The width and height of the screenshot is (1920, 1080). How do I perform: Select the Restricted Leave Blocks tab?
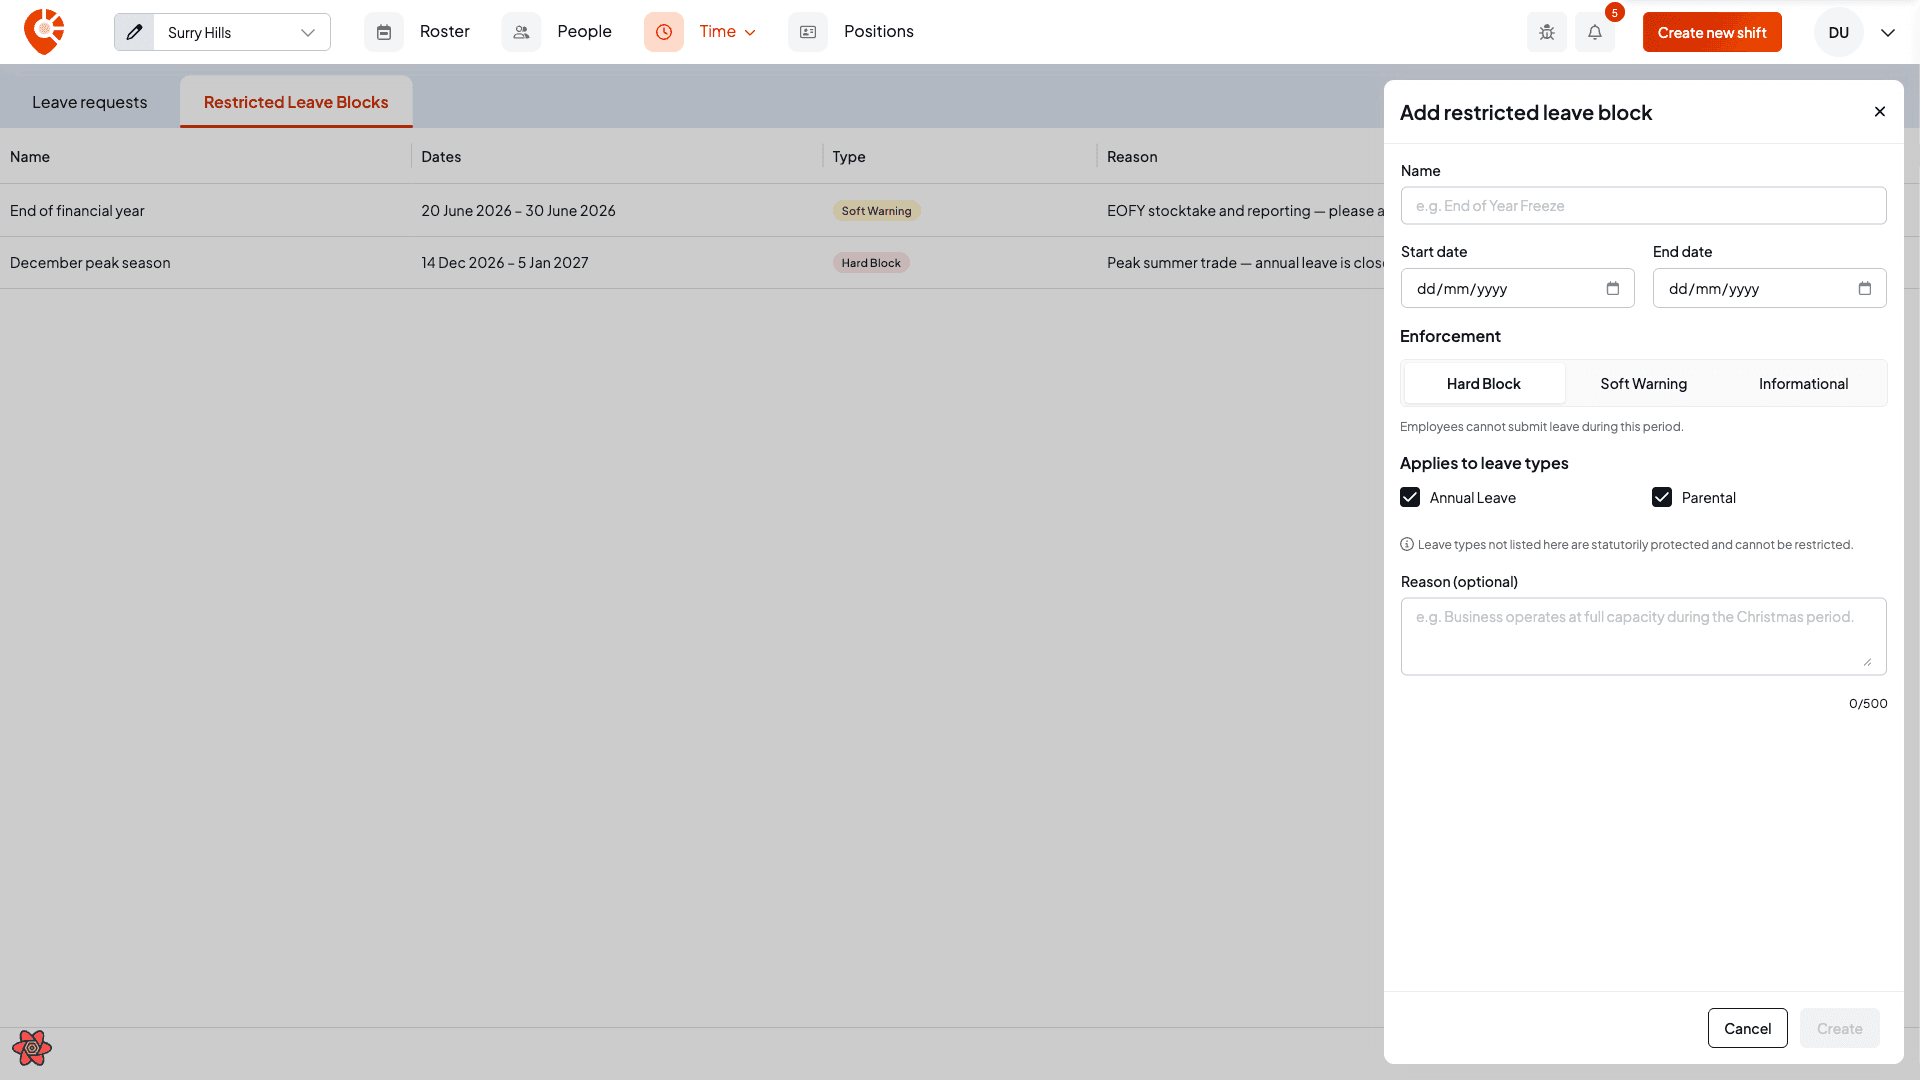point(296,102)
